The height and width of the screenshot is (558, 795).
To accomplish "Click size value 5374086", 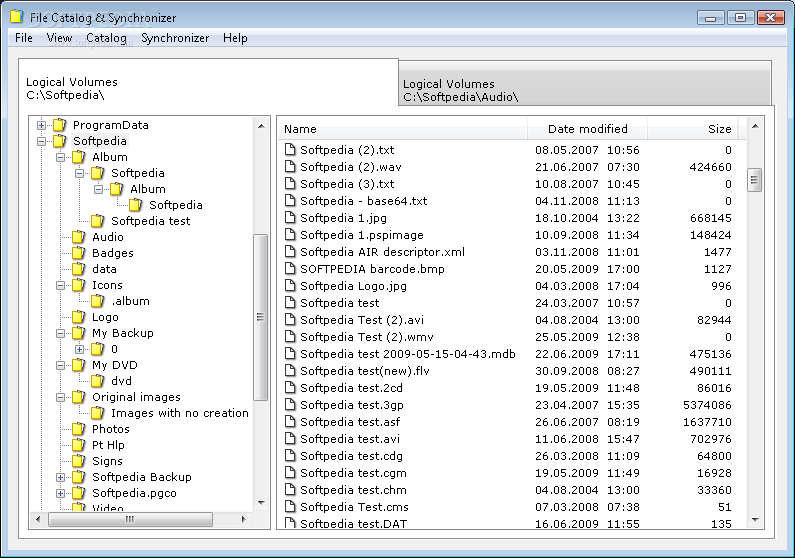I will (x=707, y=405).
